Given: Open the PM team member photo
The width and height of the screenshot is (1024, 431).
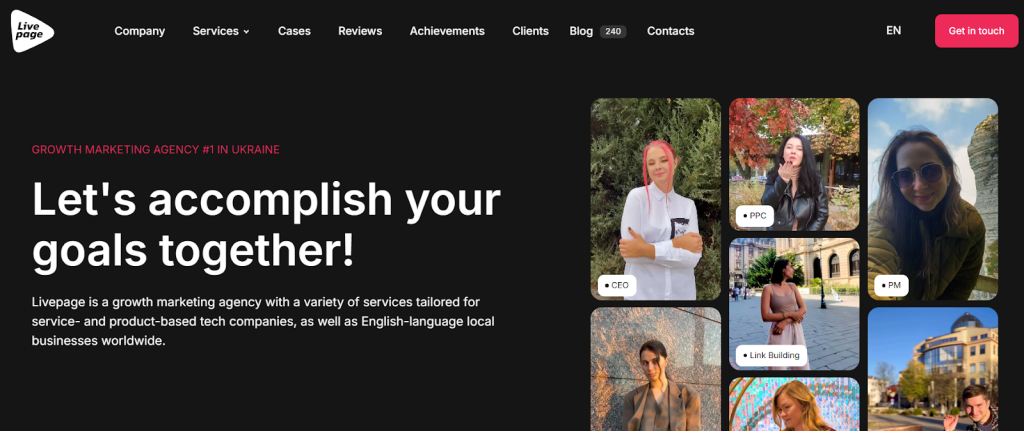Looking at the screenshot, I should pos(933,199).
